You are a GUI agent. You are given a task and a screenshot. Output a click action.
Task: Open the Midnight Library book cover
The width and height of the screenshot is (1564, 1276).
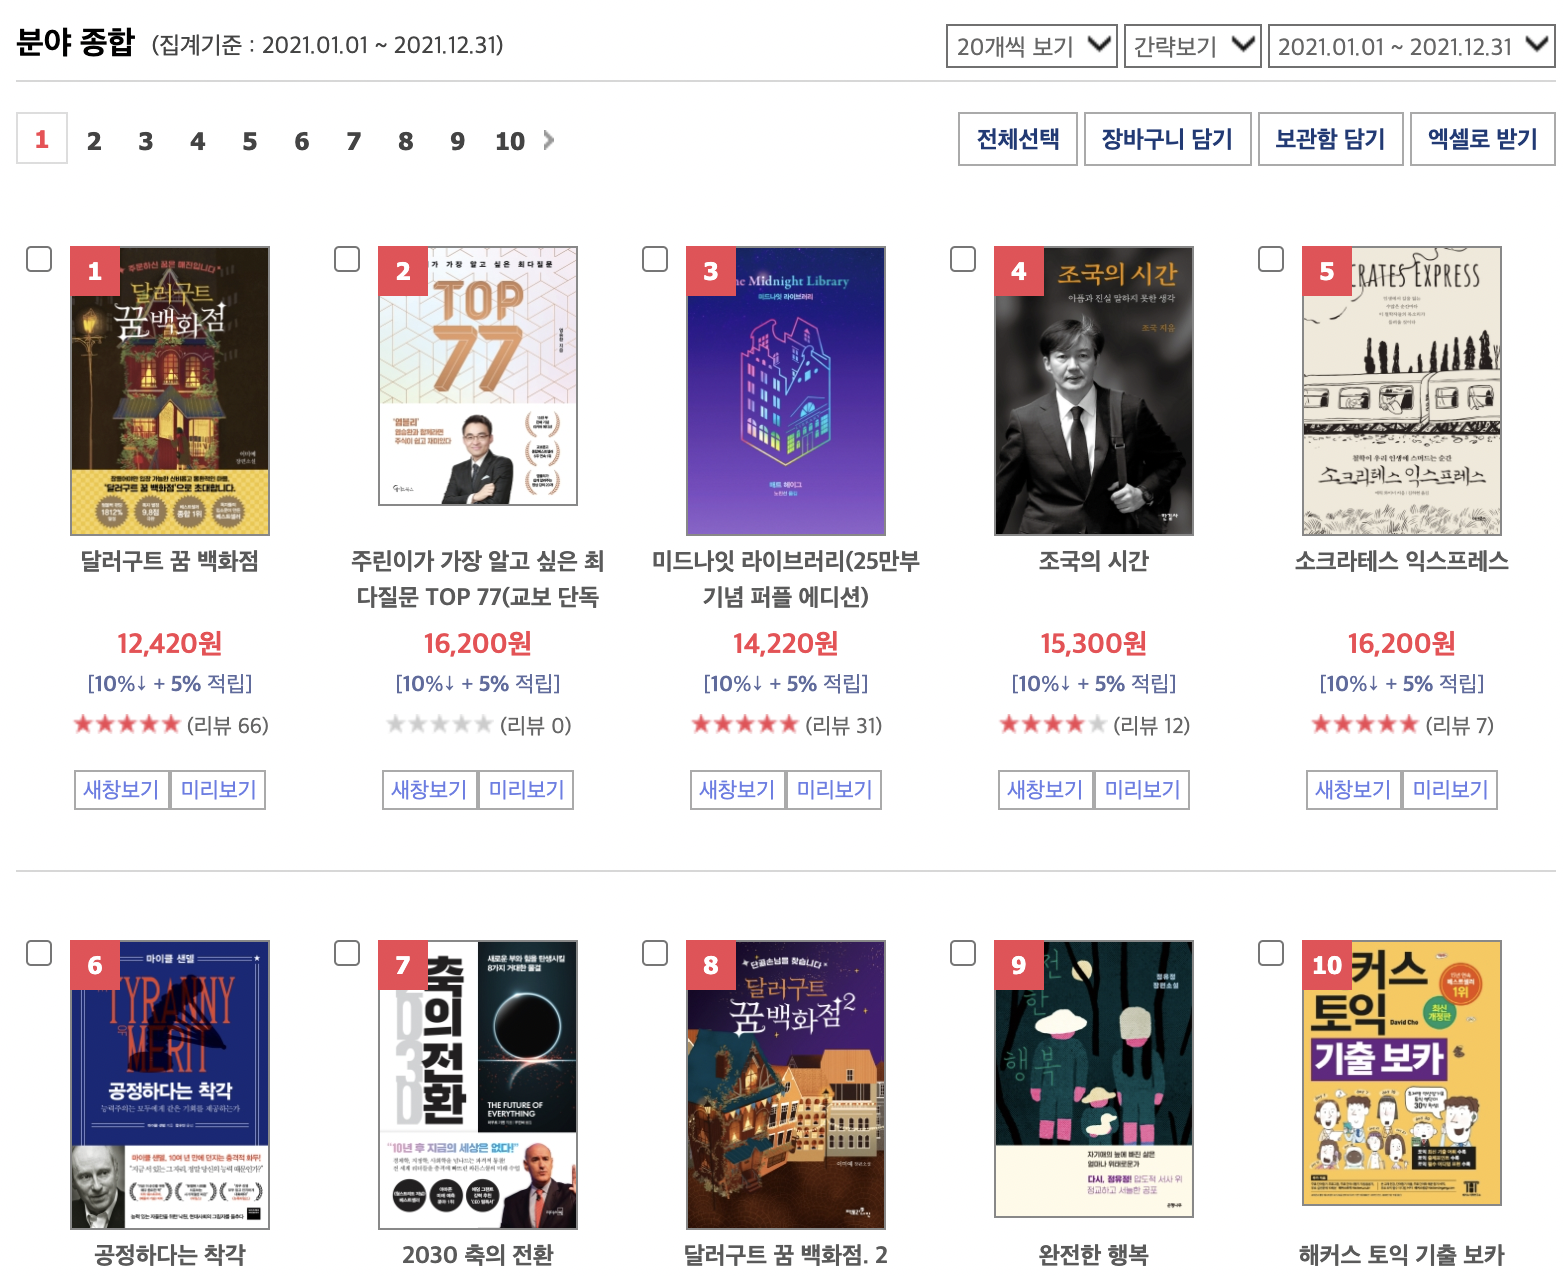click(786, 391)
